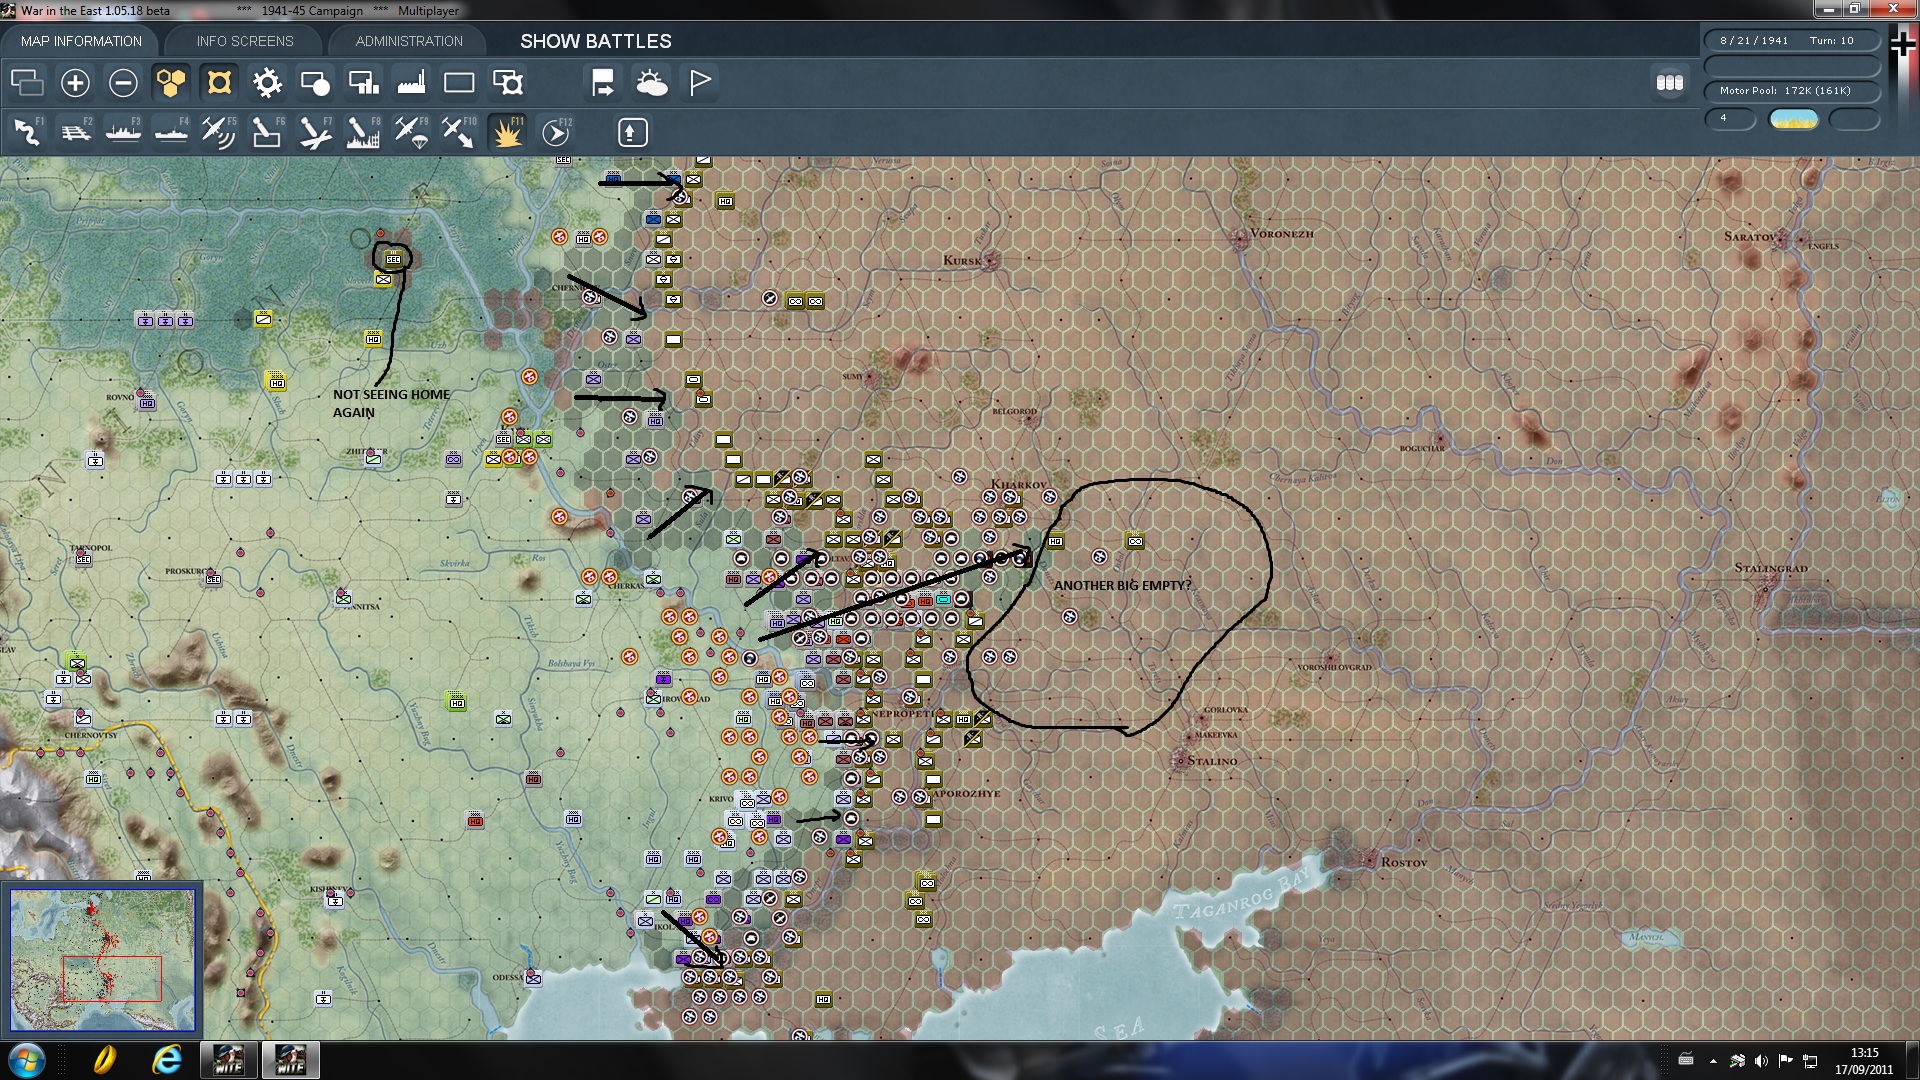
Task: Click the Belgorod town label on map
Action: [1014, 411]
